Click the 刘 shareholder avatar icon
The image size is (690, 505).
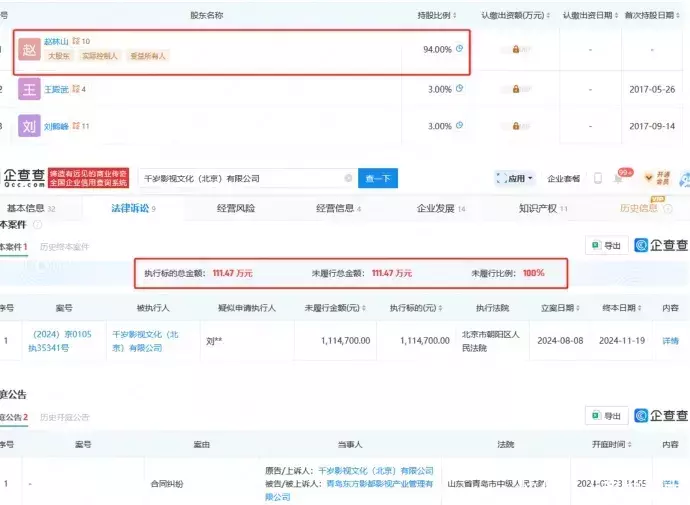(x=29, y=127)
